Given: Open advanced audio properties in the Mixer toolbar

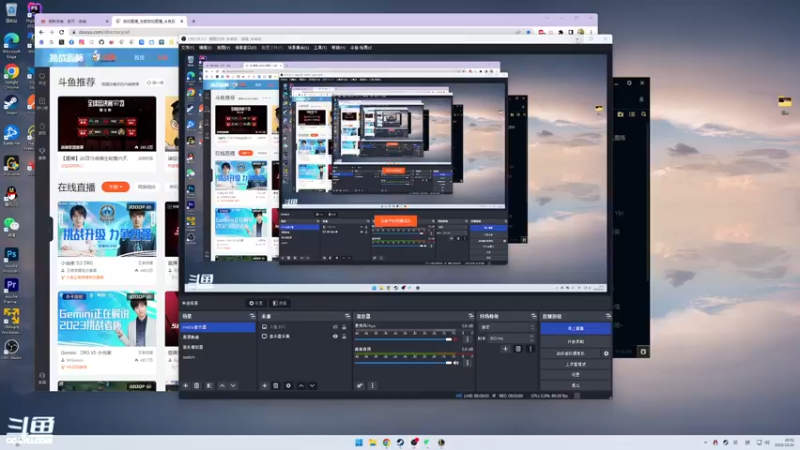Looking at the screenshot, I should click(x=360, y=386).
